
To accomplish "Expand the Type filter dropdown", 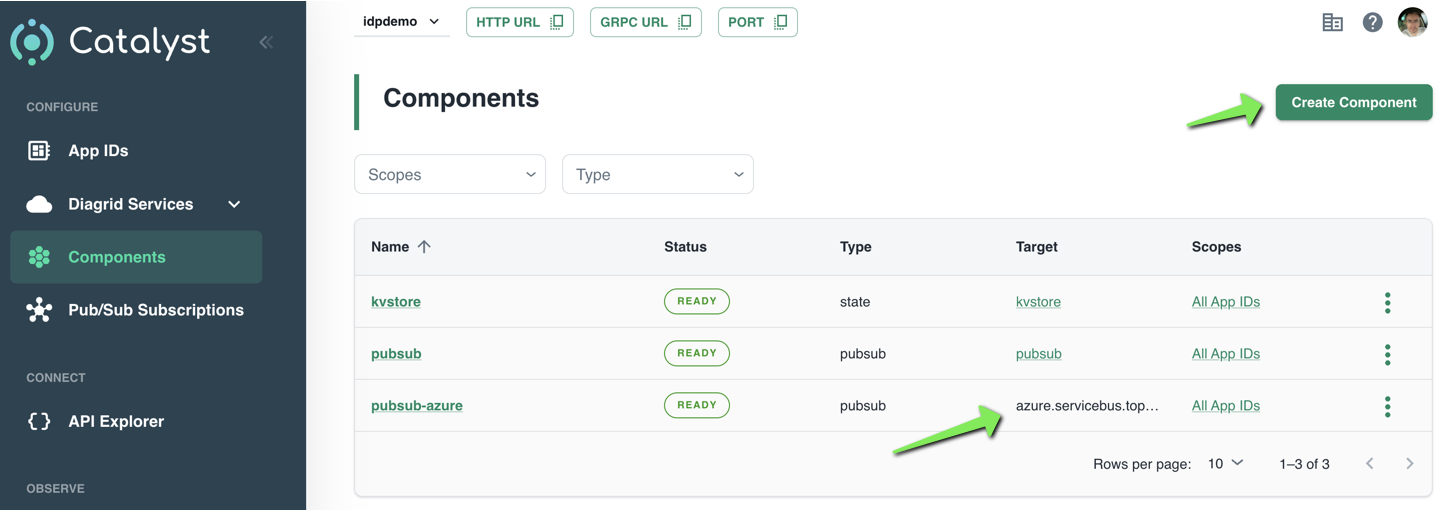I will pyautogui.click(x=657, y=175).
